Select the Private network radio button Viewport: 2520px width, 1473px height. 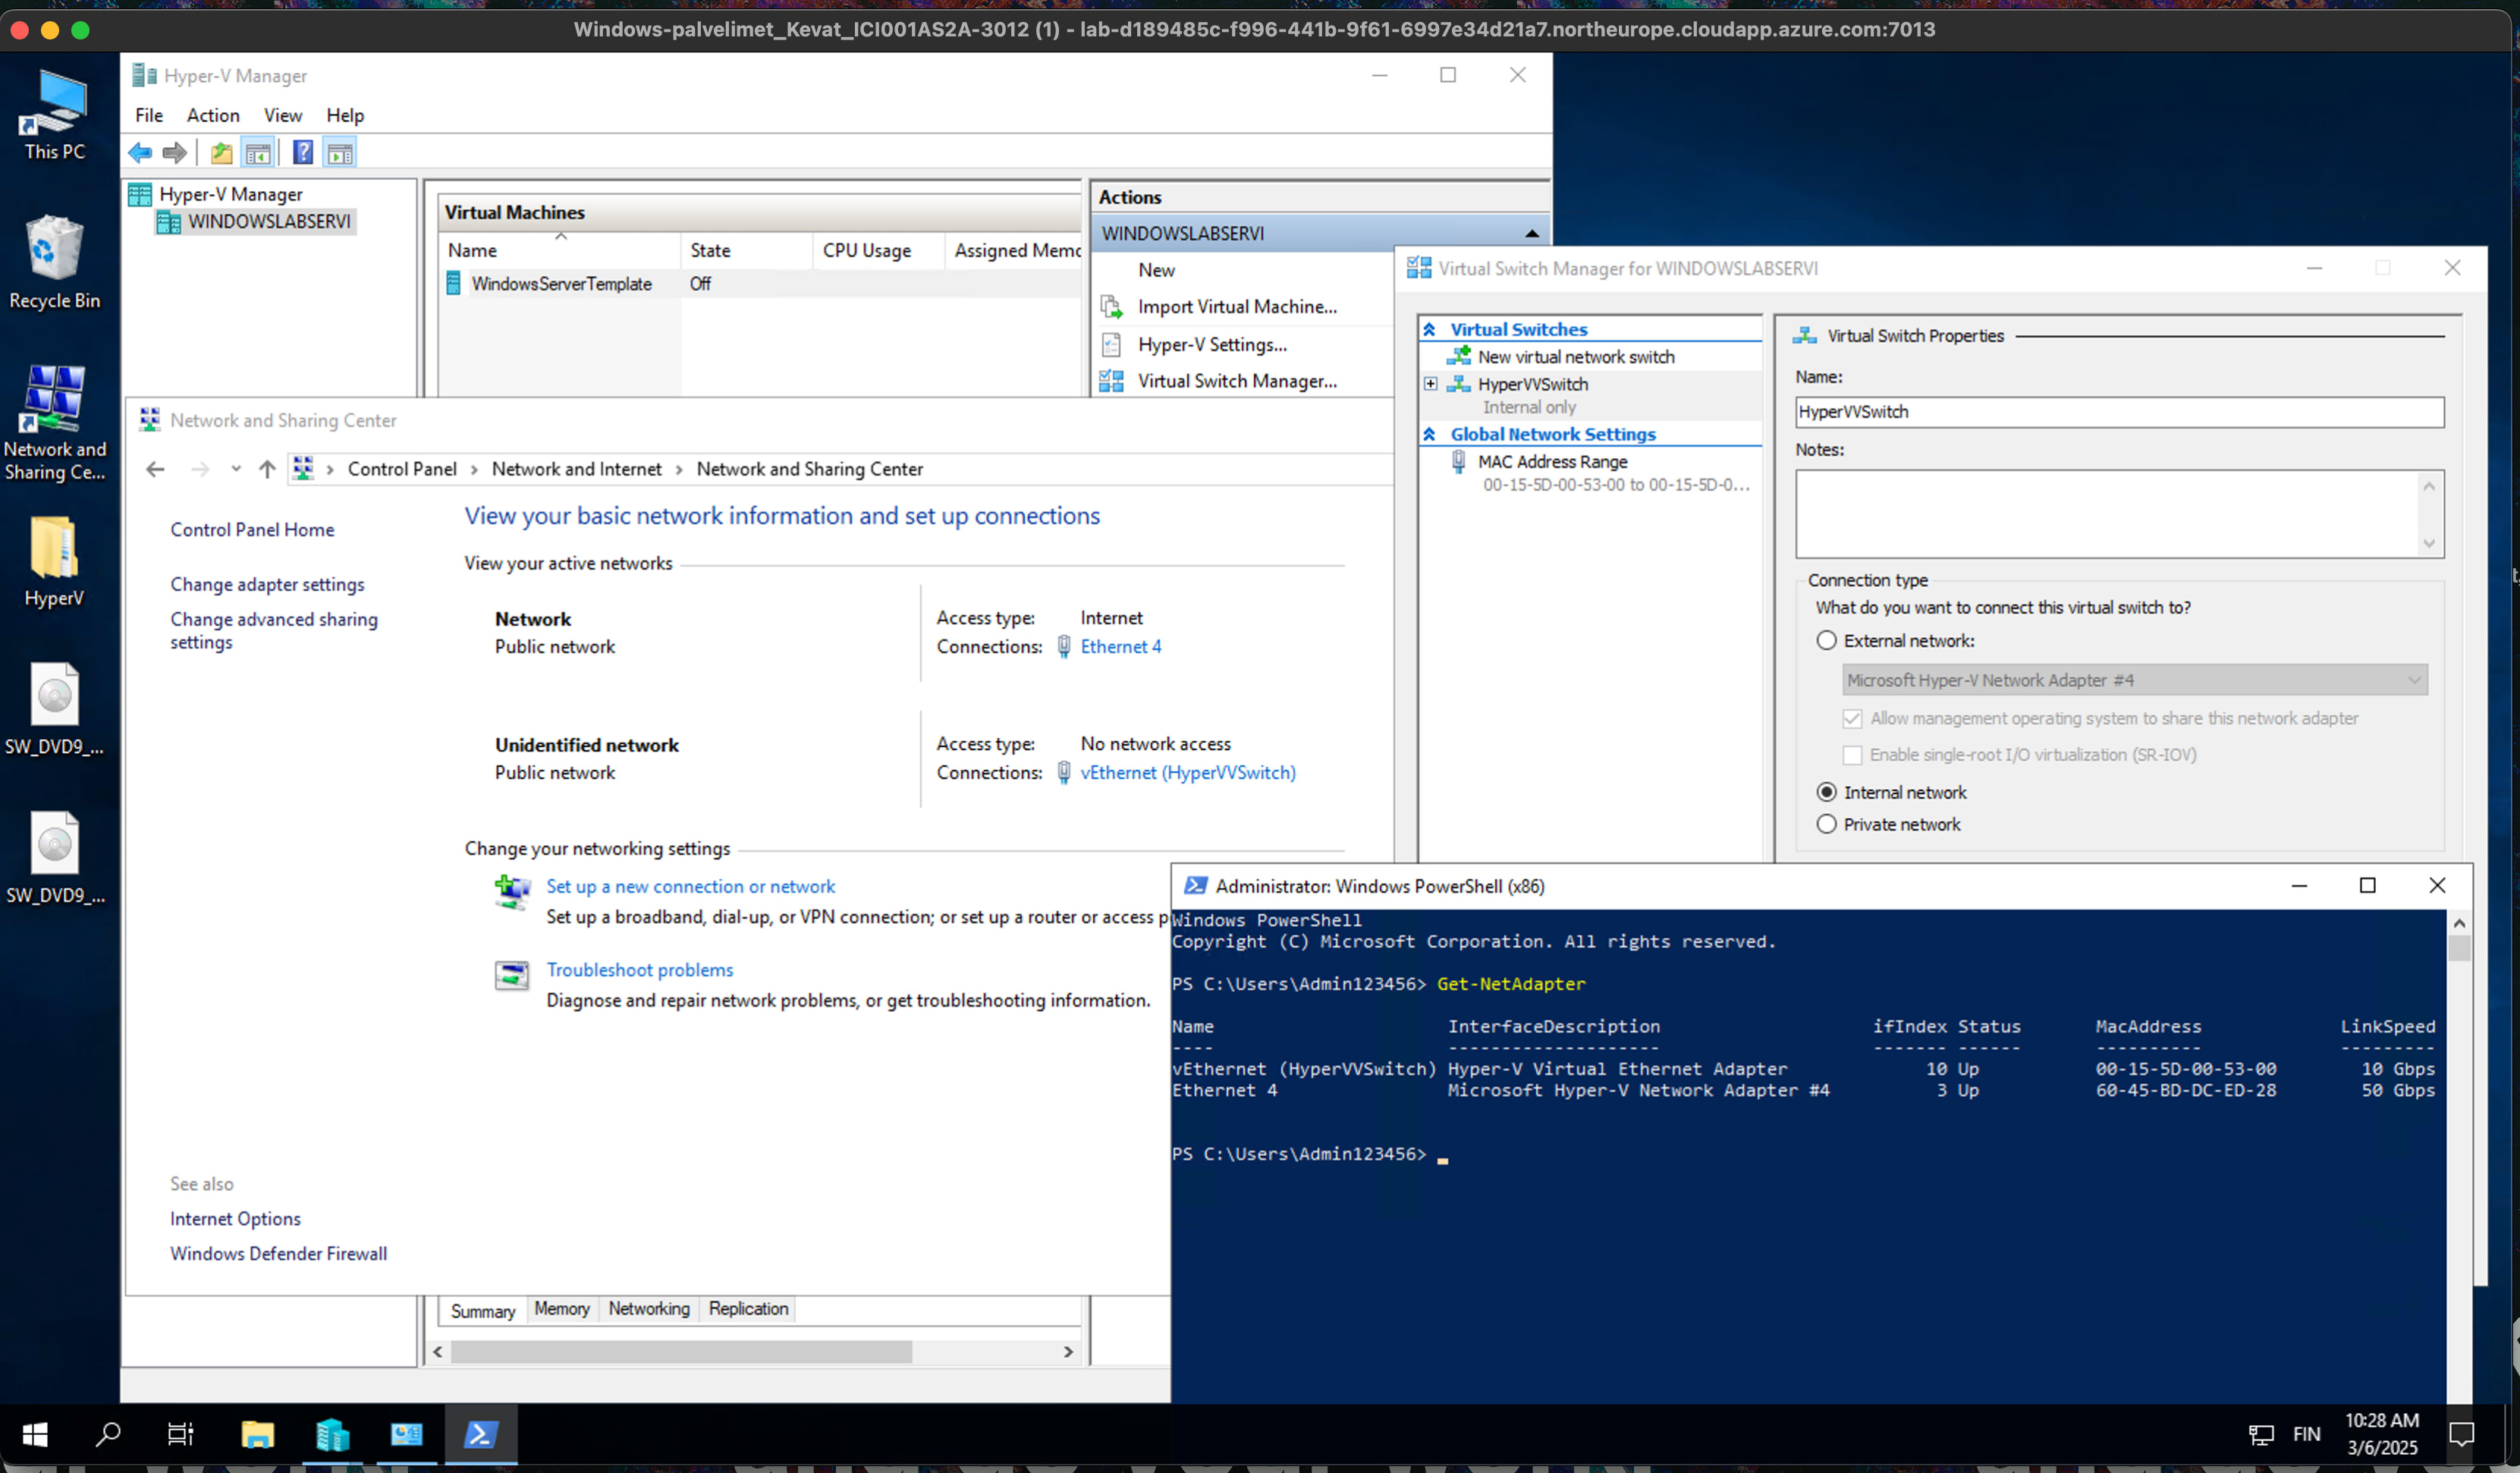pos(1826,824)
